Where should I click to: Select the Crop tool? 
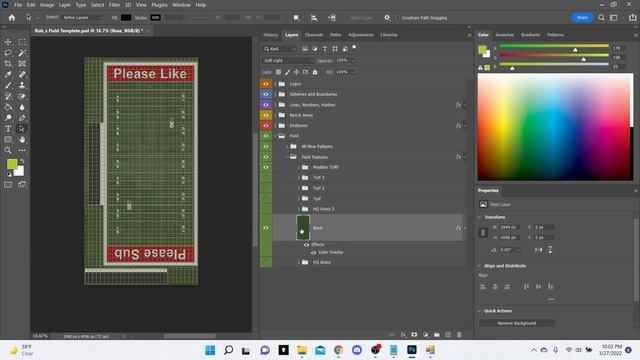[8, 64]
